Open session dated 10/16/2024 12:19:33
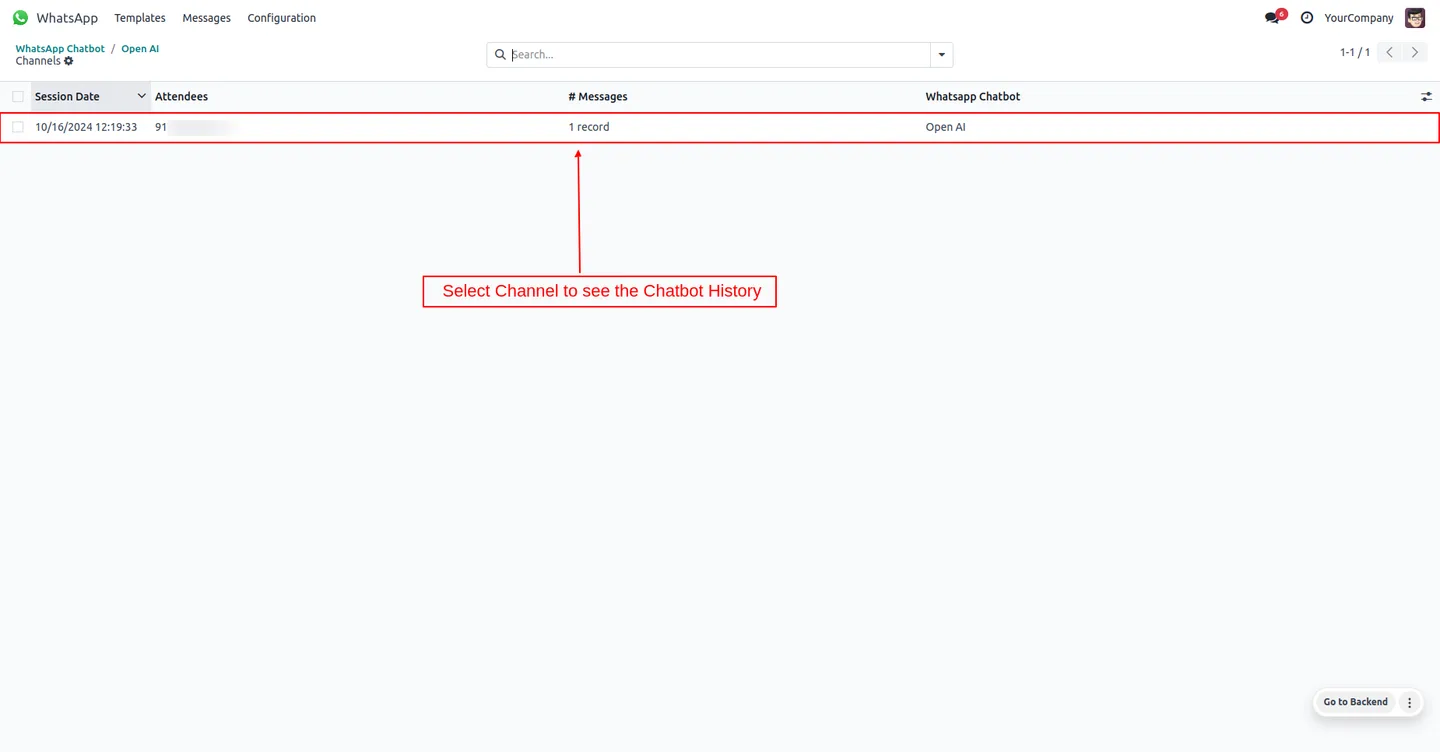Image resolution: width=1440 pixels, height=752 pixels. point(86,127)
